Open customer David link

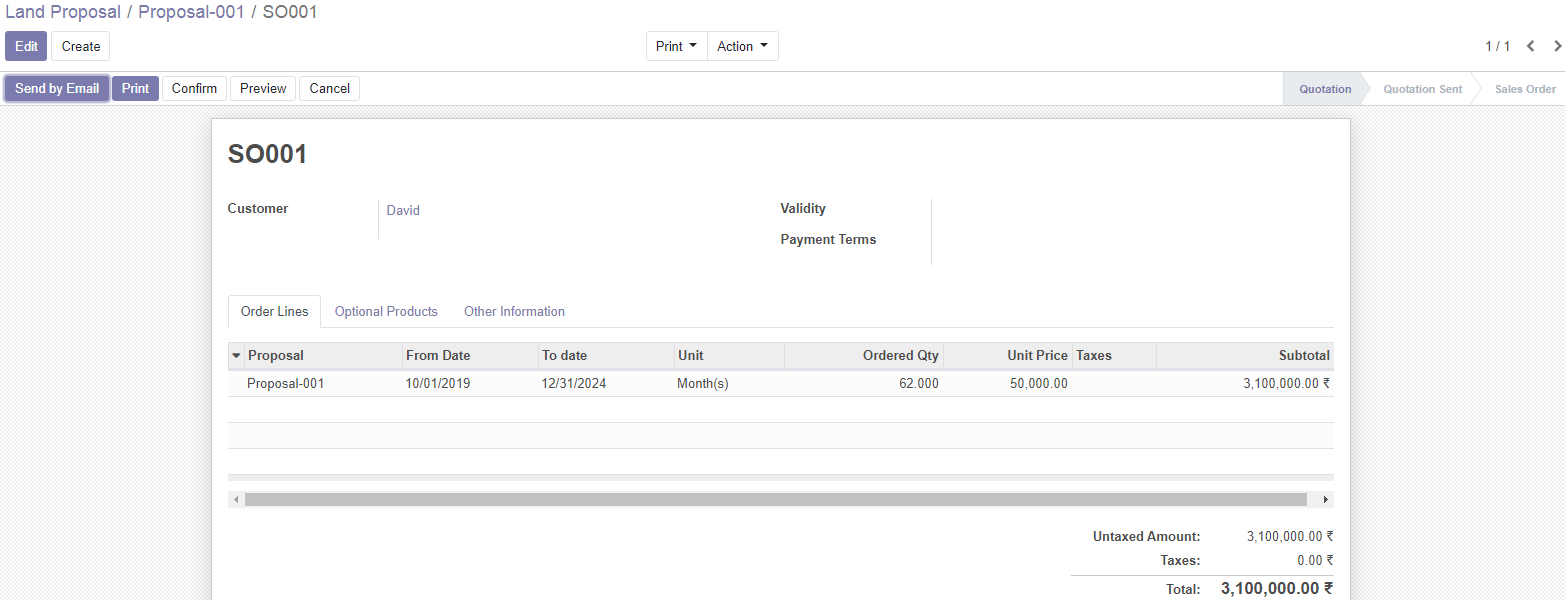(x=403, y=211)
